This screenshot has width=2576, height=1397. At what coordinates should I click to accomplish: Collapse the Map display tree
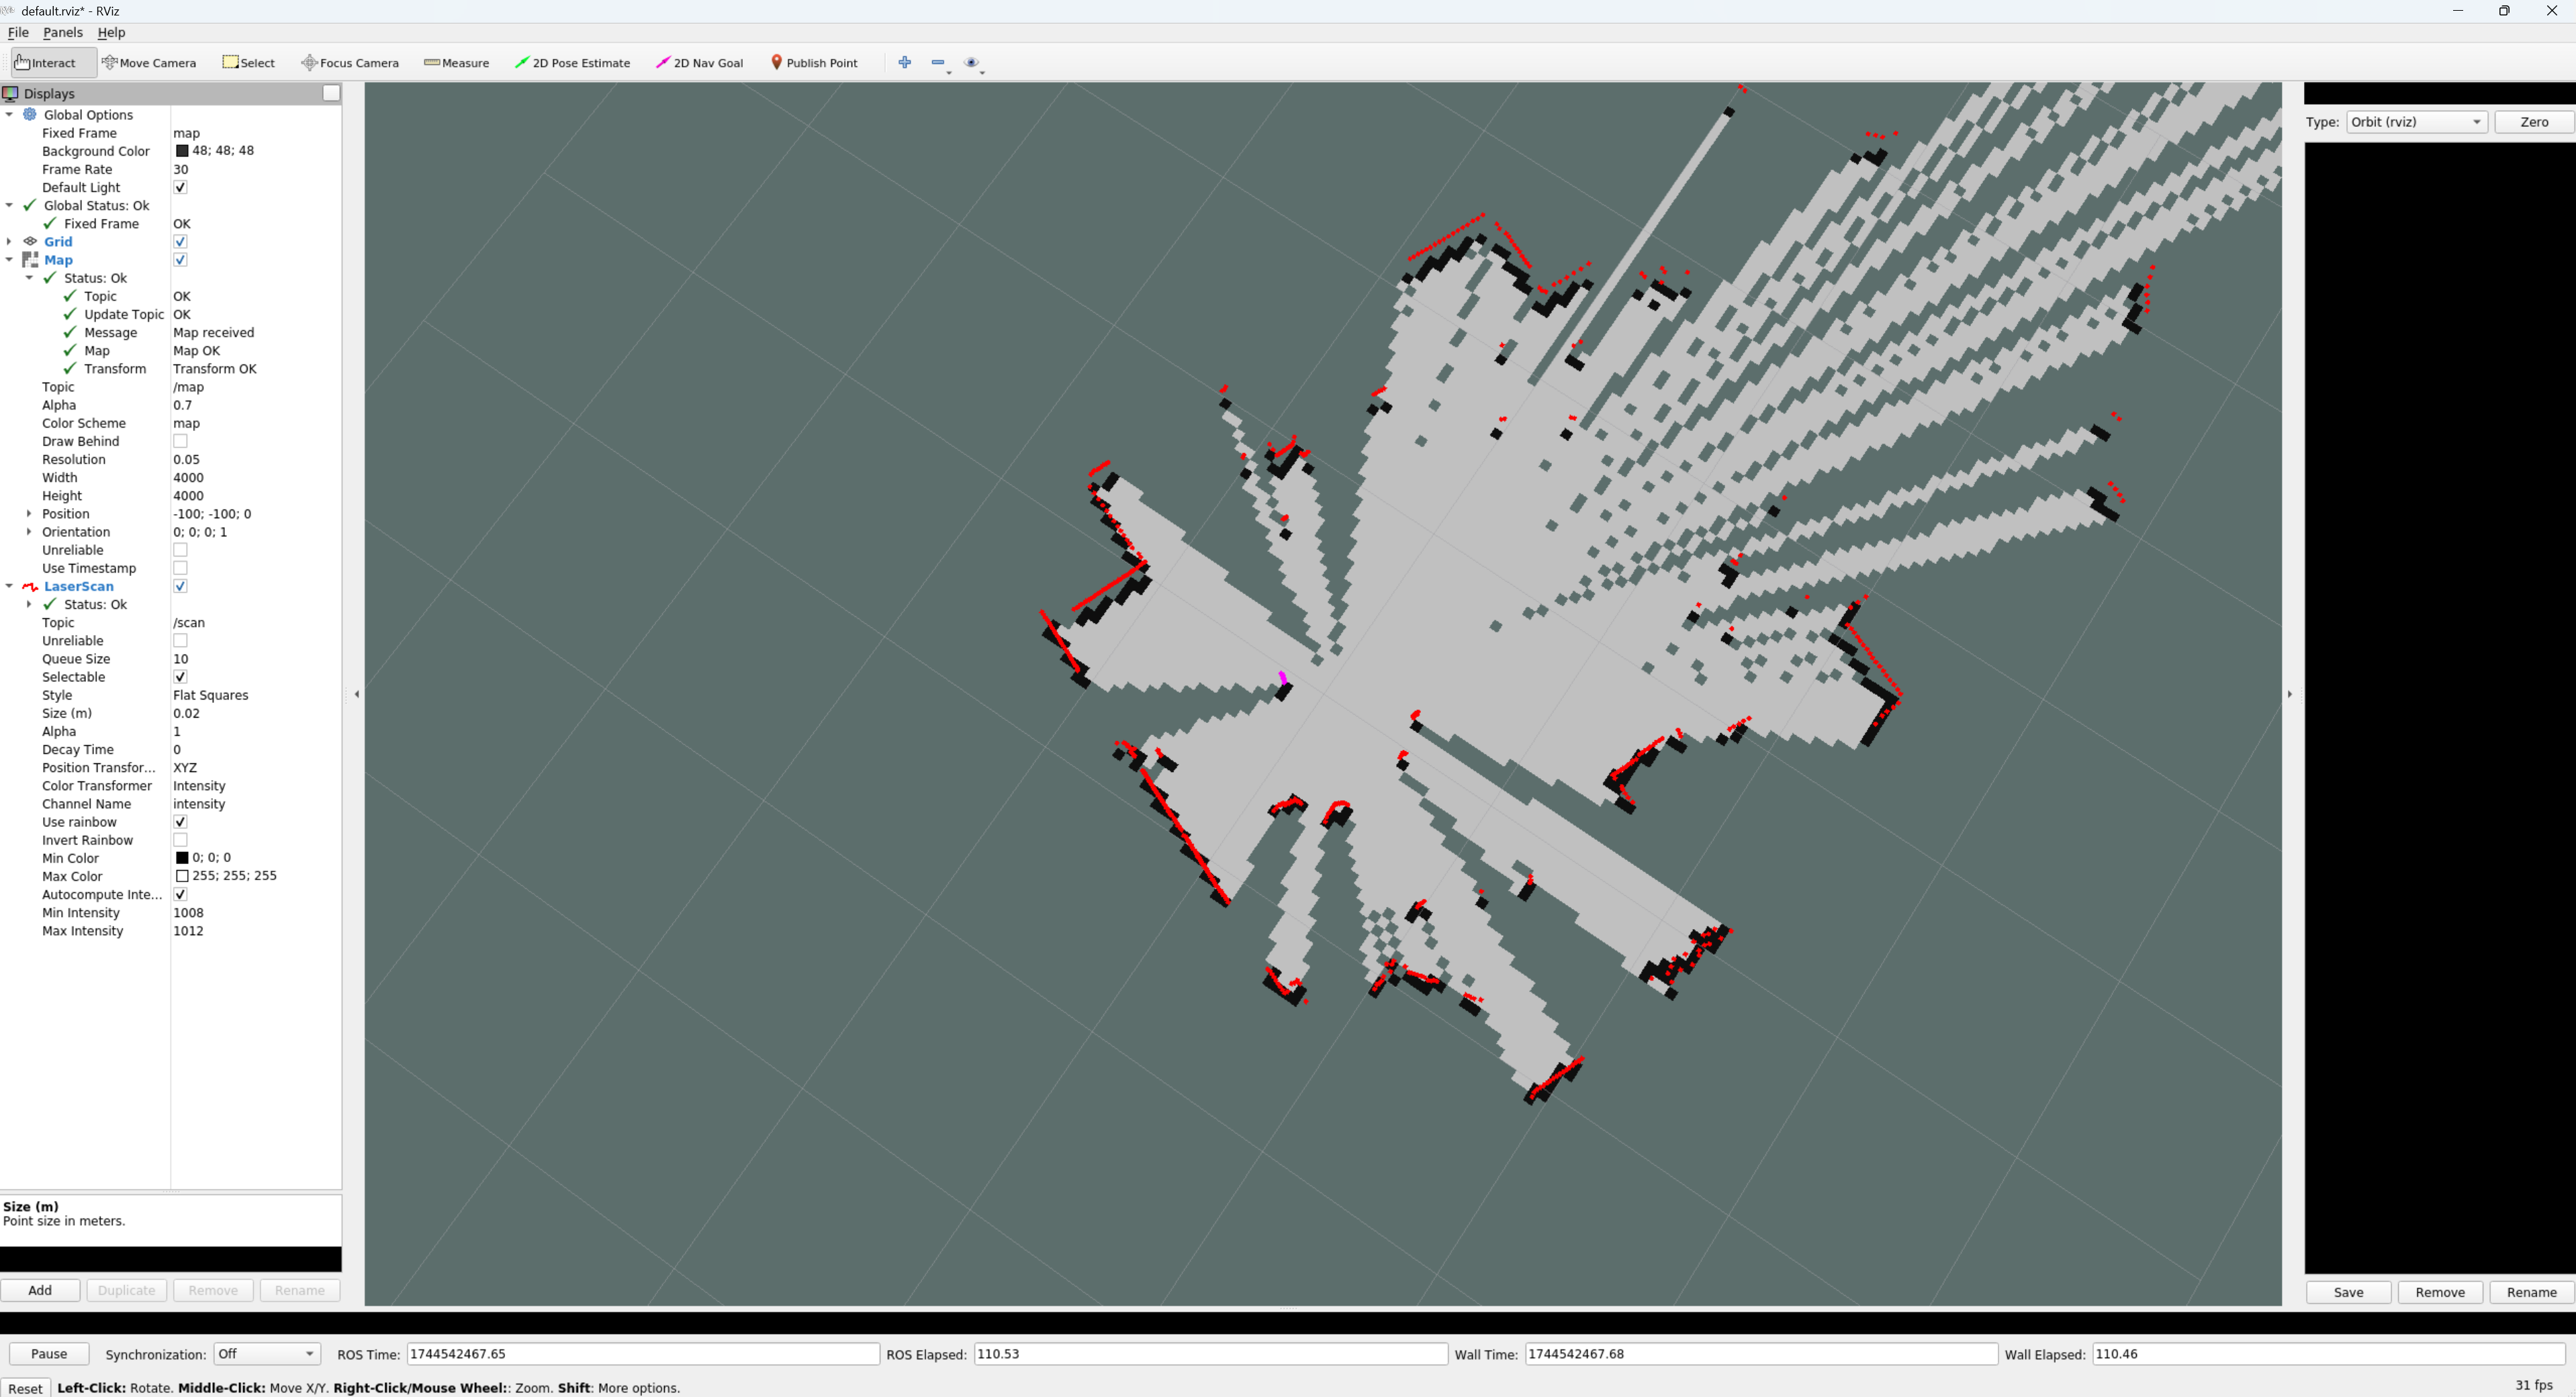[10, 259]
